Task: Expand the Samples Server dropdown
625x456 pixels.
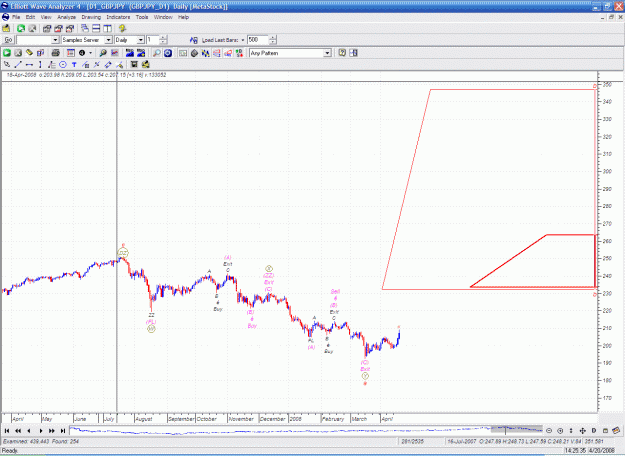Action: tap(108, 40)
